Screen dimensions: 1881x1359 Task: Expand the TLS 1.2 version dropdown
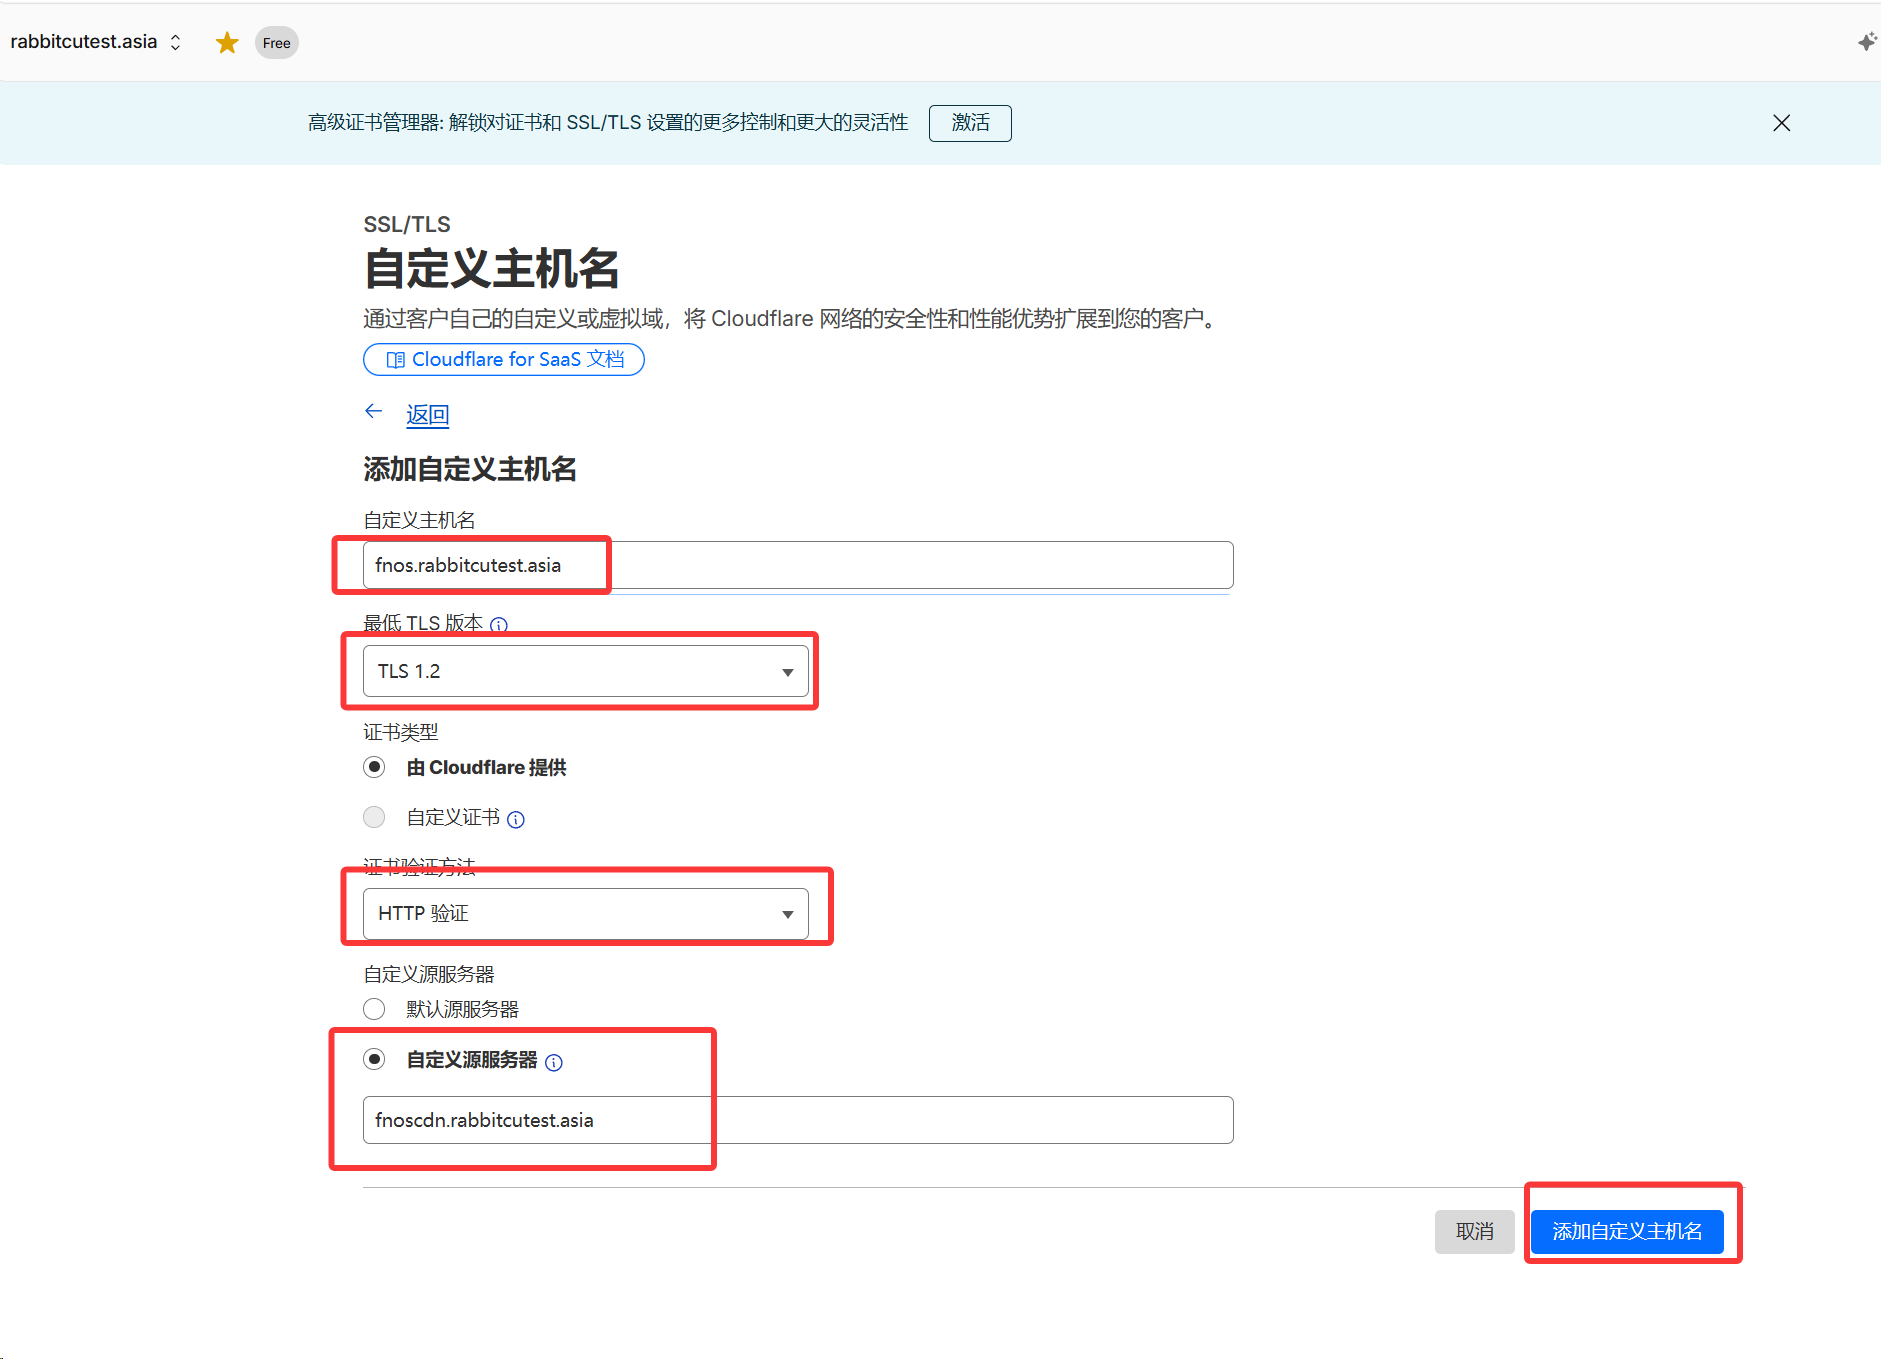[x=585, y=671]
